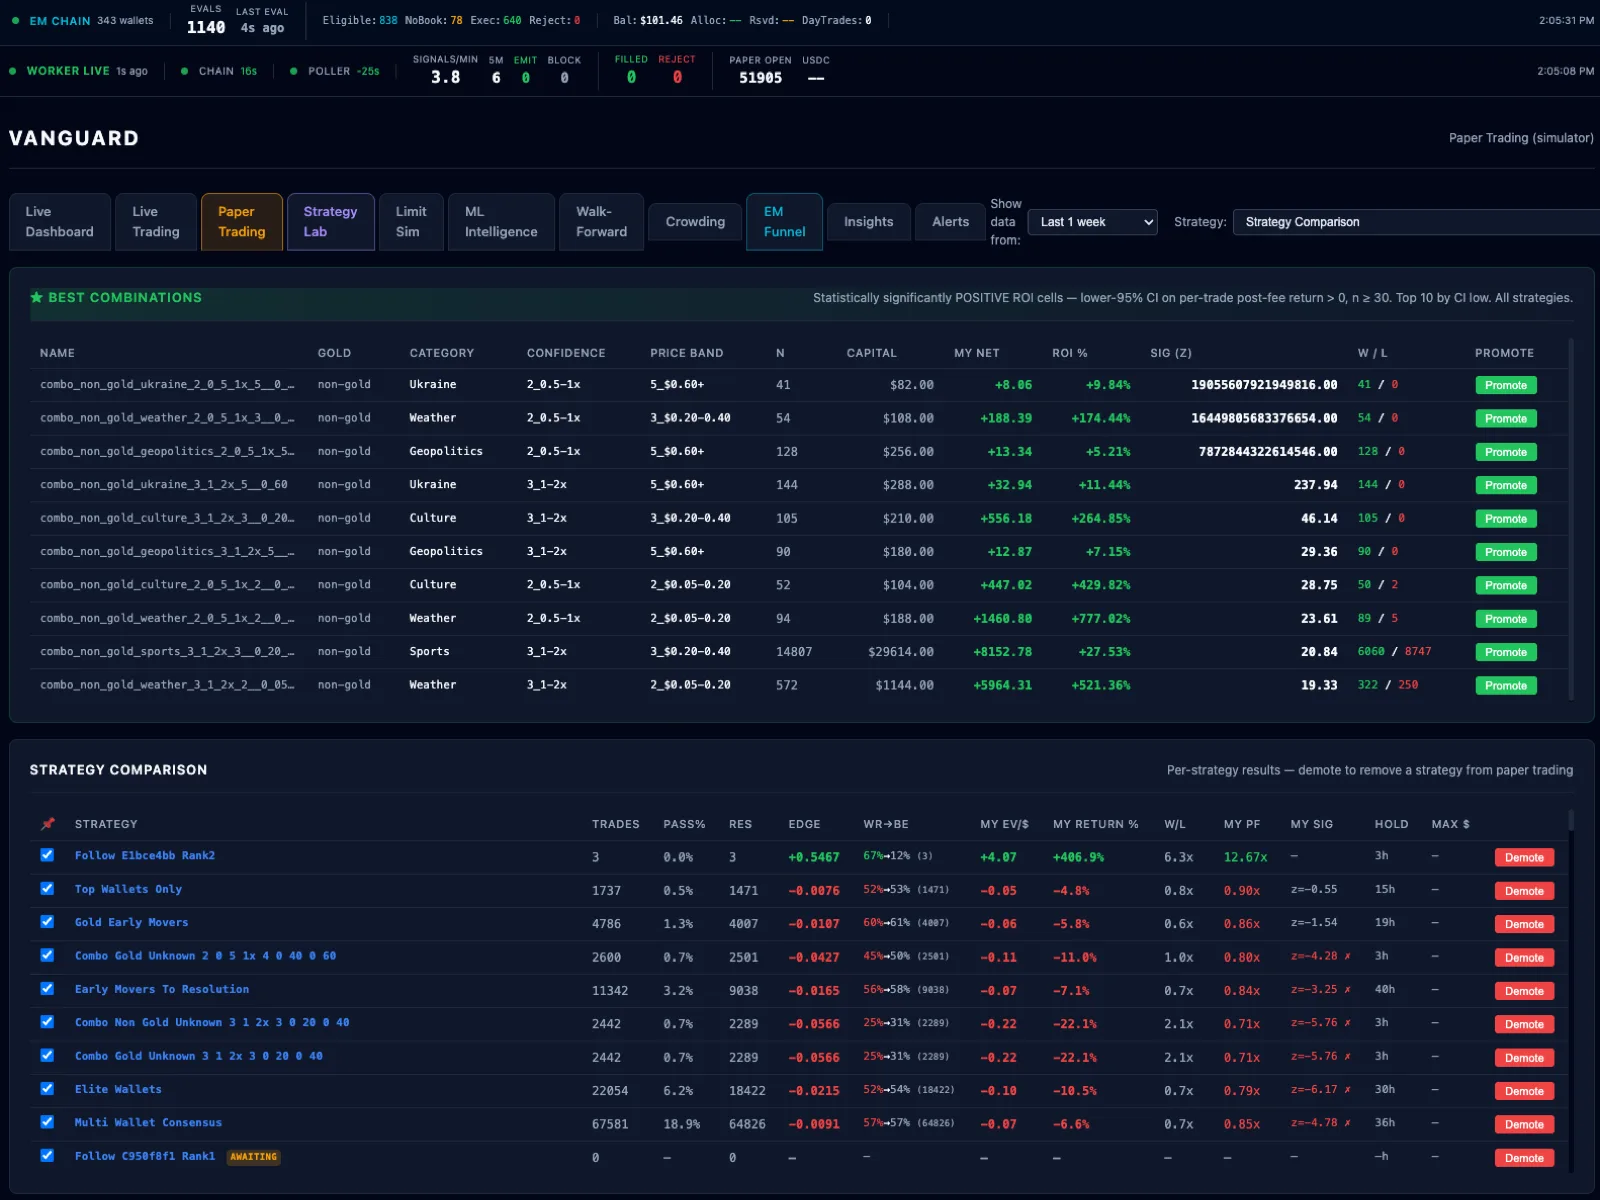Image resolution: width=1600 pixels, height=1200 pixels.
Task: Toggle Combo Gold Unknown 3 1 2x checkbox
Action: tap(47, 1055)
